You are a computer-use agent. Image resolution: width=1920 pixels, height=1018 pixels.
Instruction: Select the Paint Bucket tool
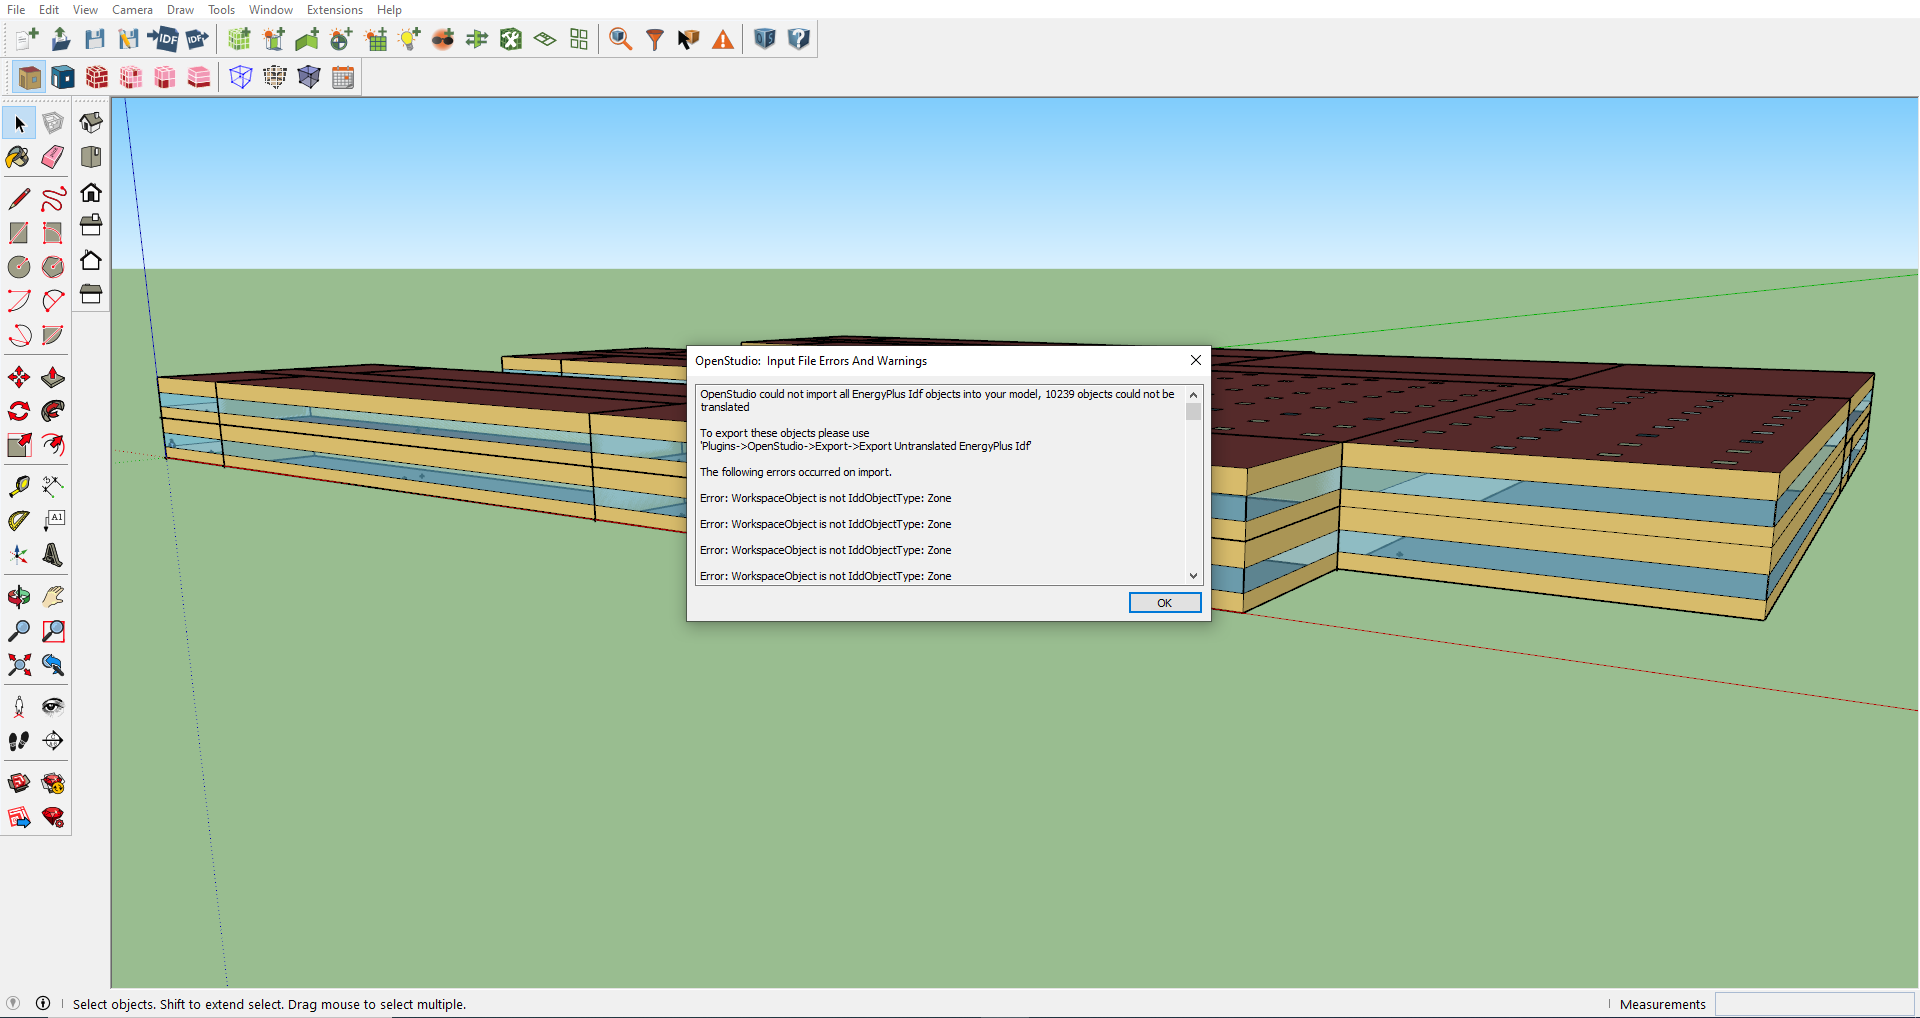point(18,157)
